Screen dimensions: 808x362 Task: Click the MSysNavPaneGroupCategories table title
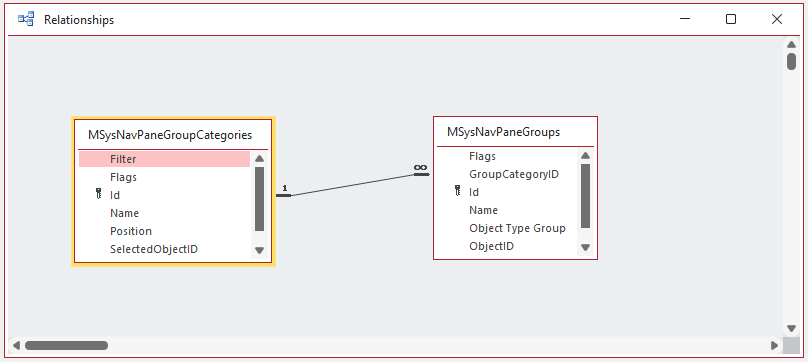170,135
